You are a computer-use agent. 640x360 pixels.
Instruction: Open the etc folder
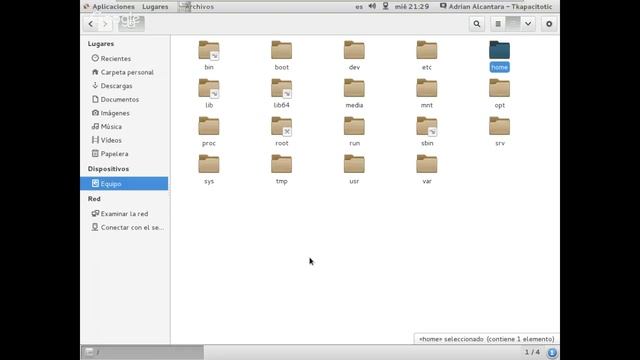[427, 55]
